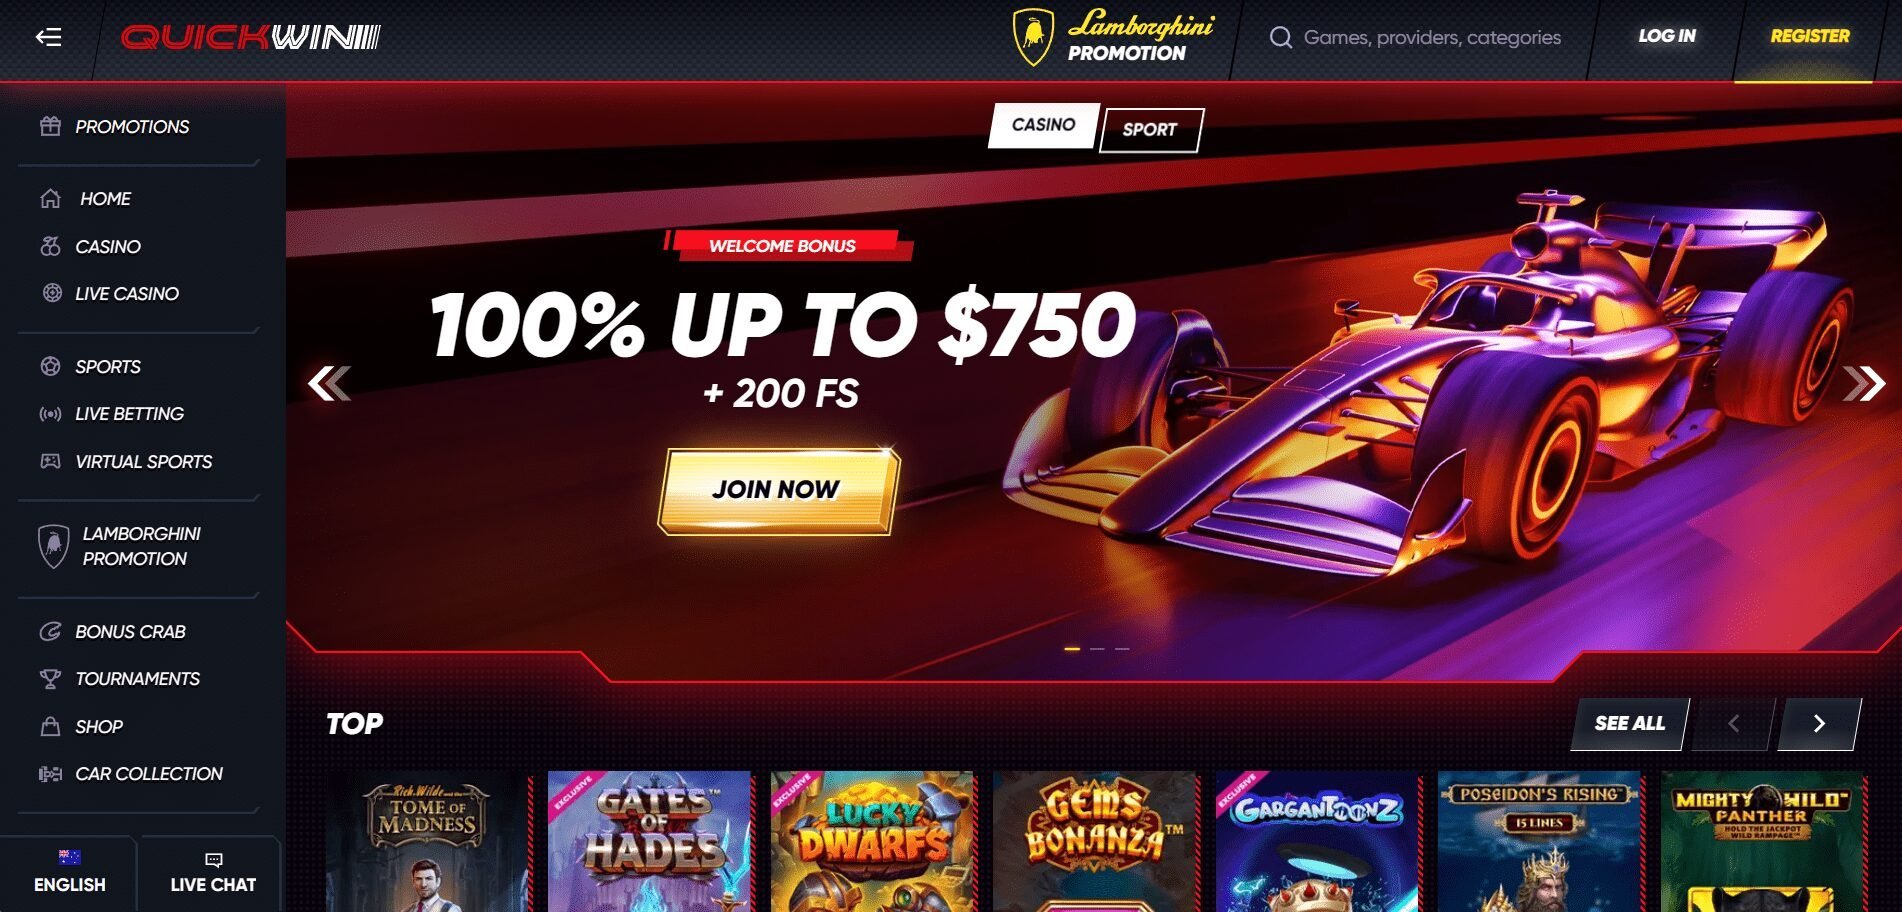Jump to the second banner slide indicator
1902x912 pixels.
[x=1097, y=649]
